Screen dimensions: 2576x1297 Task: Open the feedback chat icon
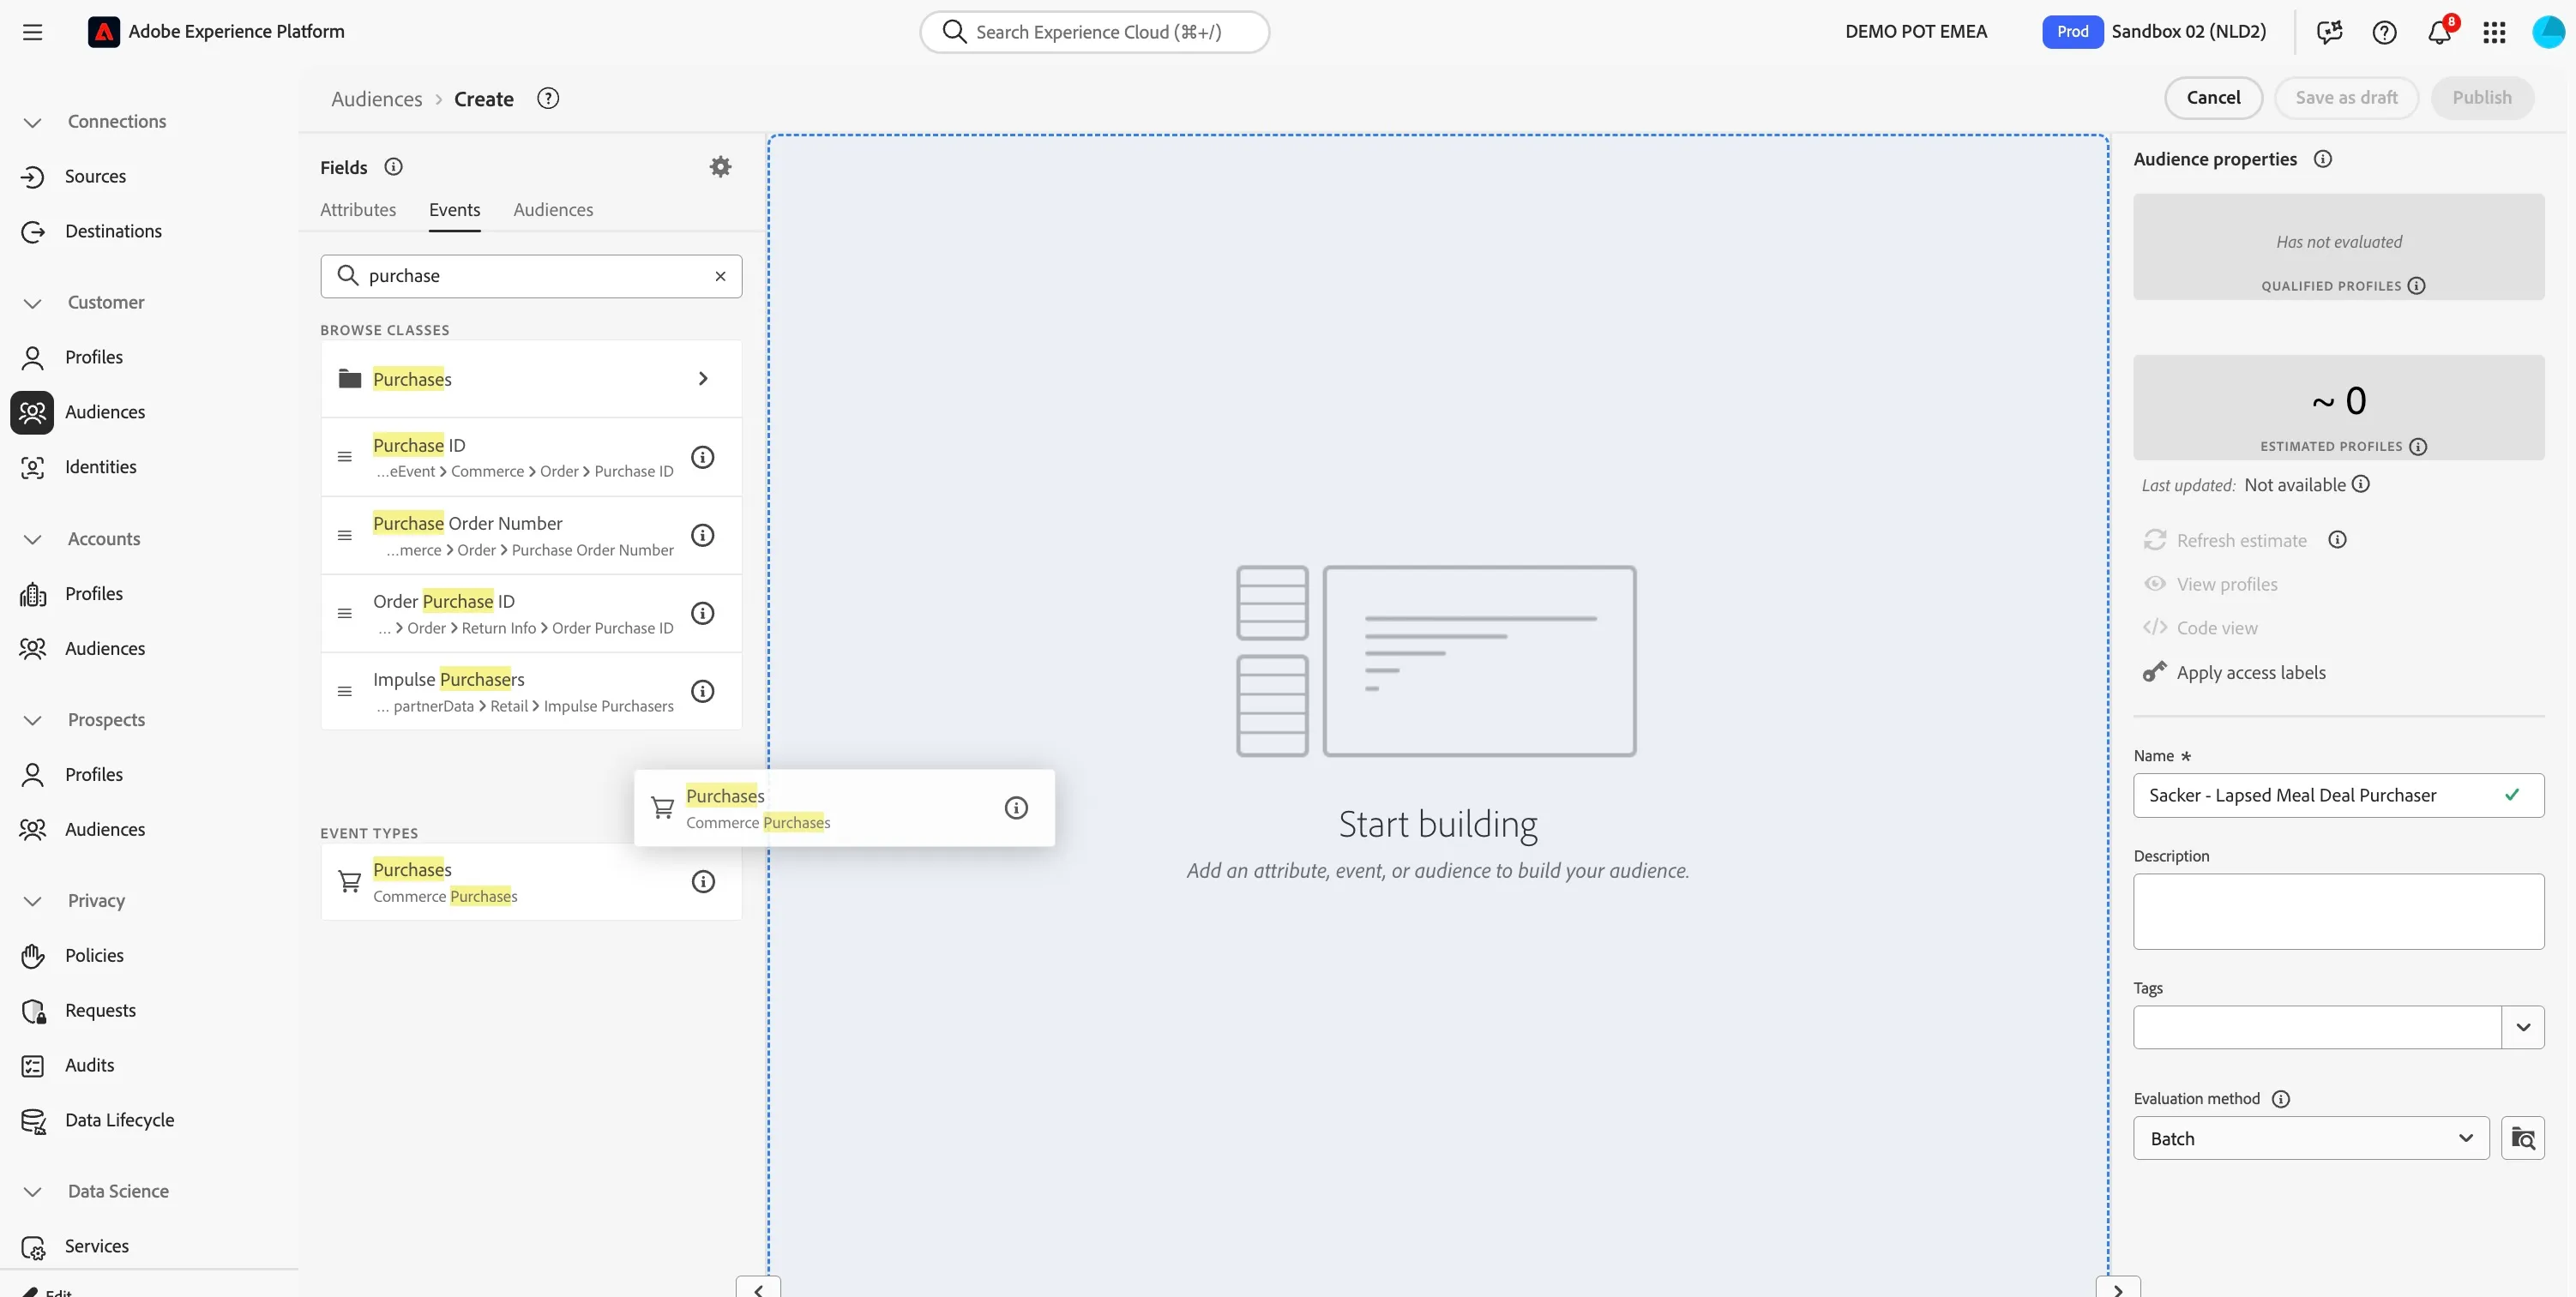pyautogui.click(x=2329, y=32)
